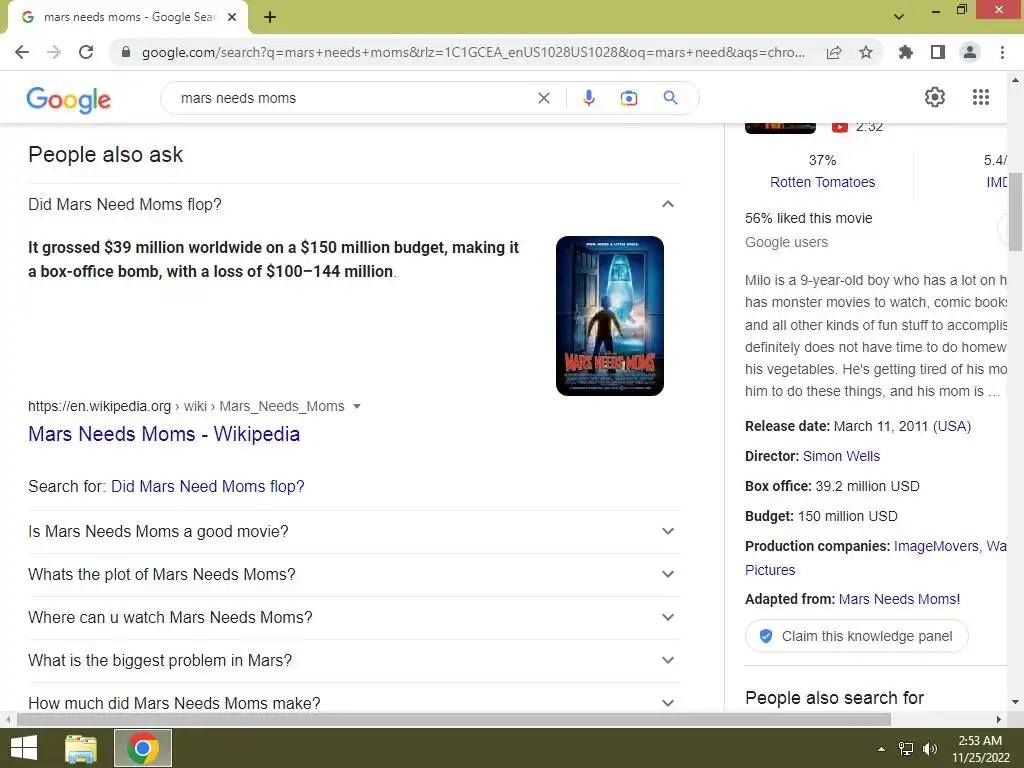1024x768 pixels.
Task: Toggle Chrome side panel icon
Action: pos(938,52)
